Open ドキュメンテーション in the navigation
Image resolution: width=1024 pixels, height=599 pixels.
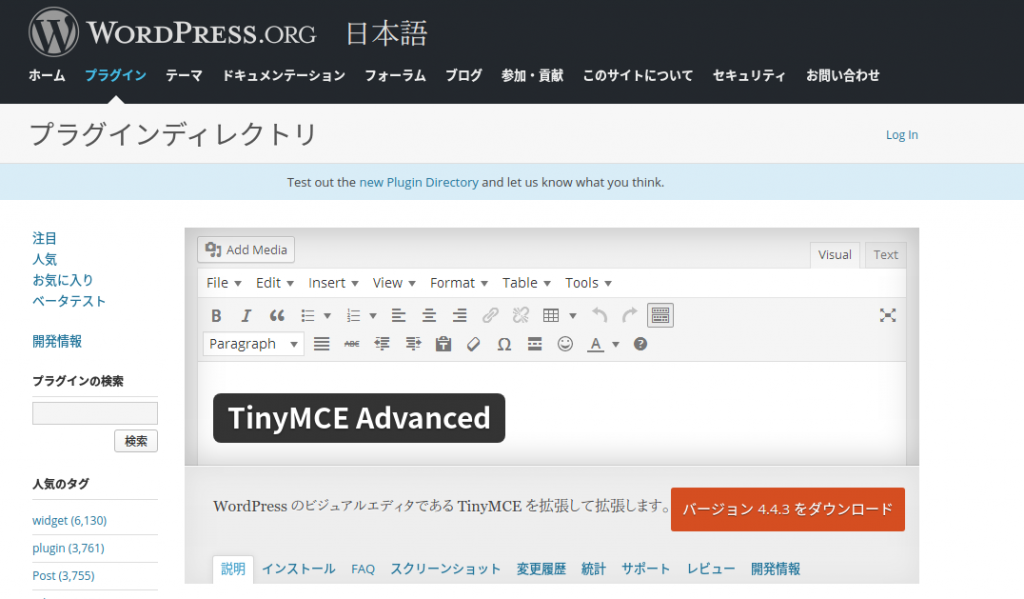(284, 76)
